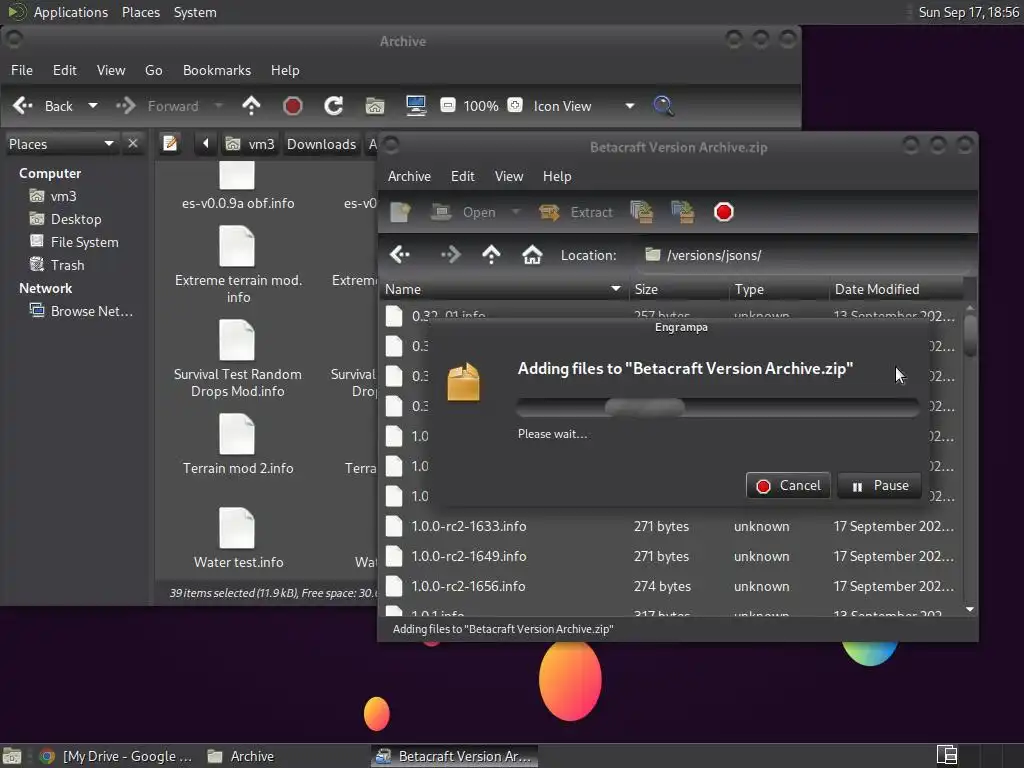Select 1.0.0-rc2-1656.info row
Viewport: 1024px width, 768px height.
[x=671, y=586]
